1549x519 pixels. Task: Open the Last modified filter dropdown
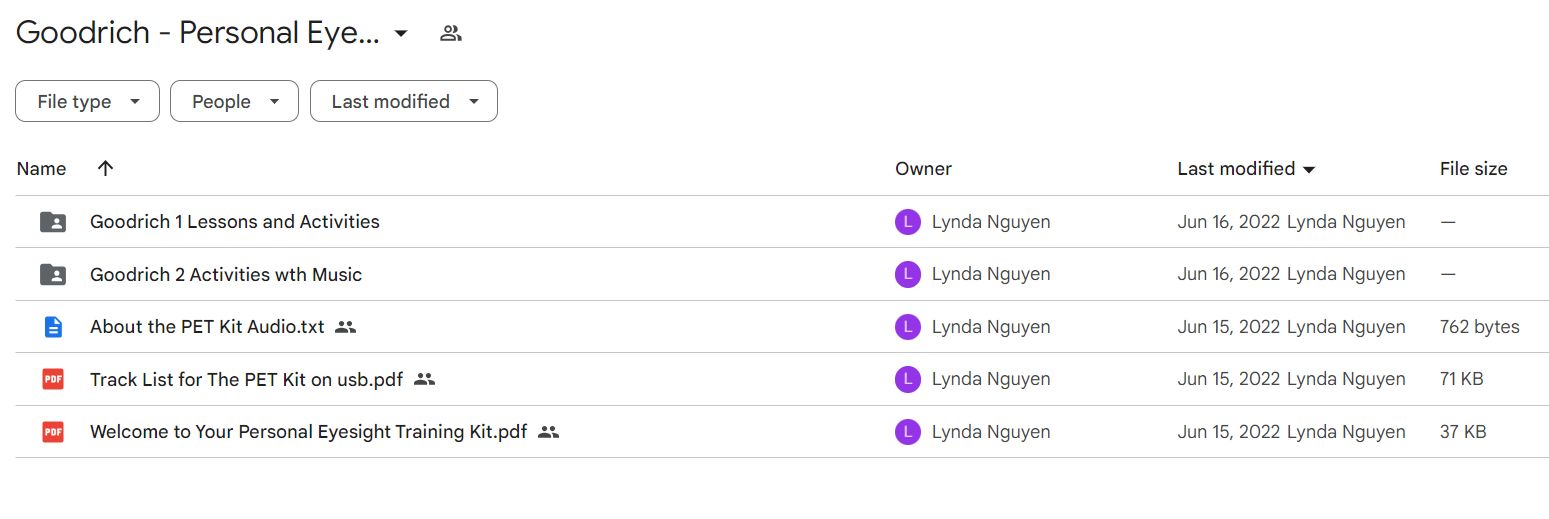404,101
